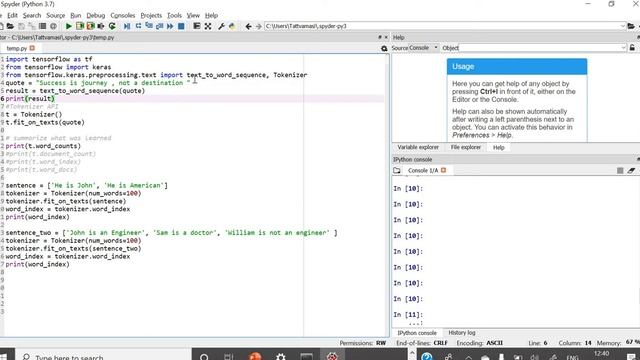
Task: Open the View menu
Action: tap(193, 15)
